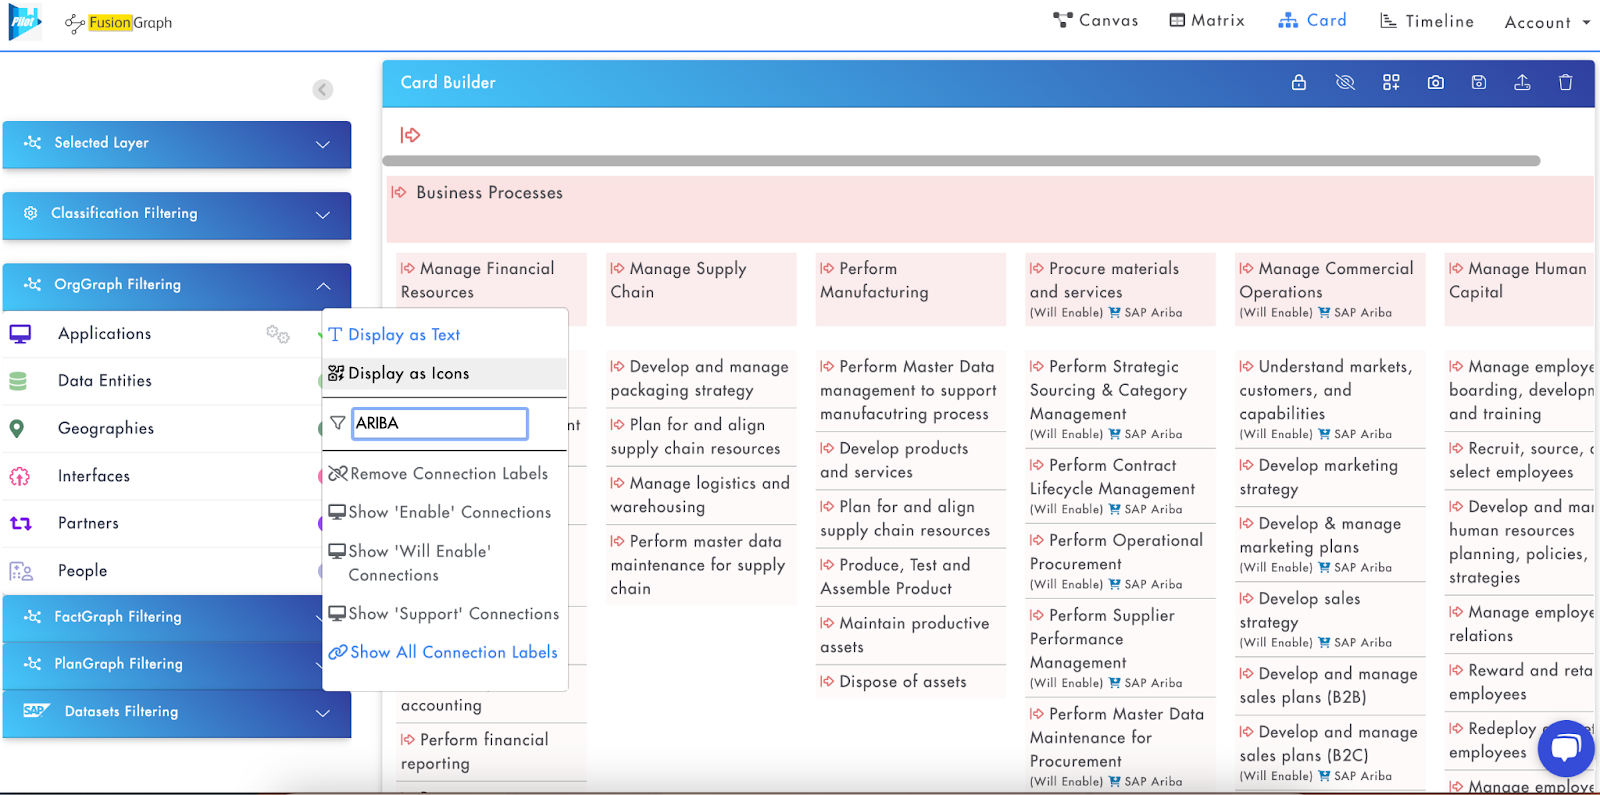This screenshot has width=1600, height=795.
Task: Click the Business Processes header expand icon
Action: click(399, 192)
